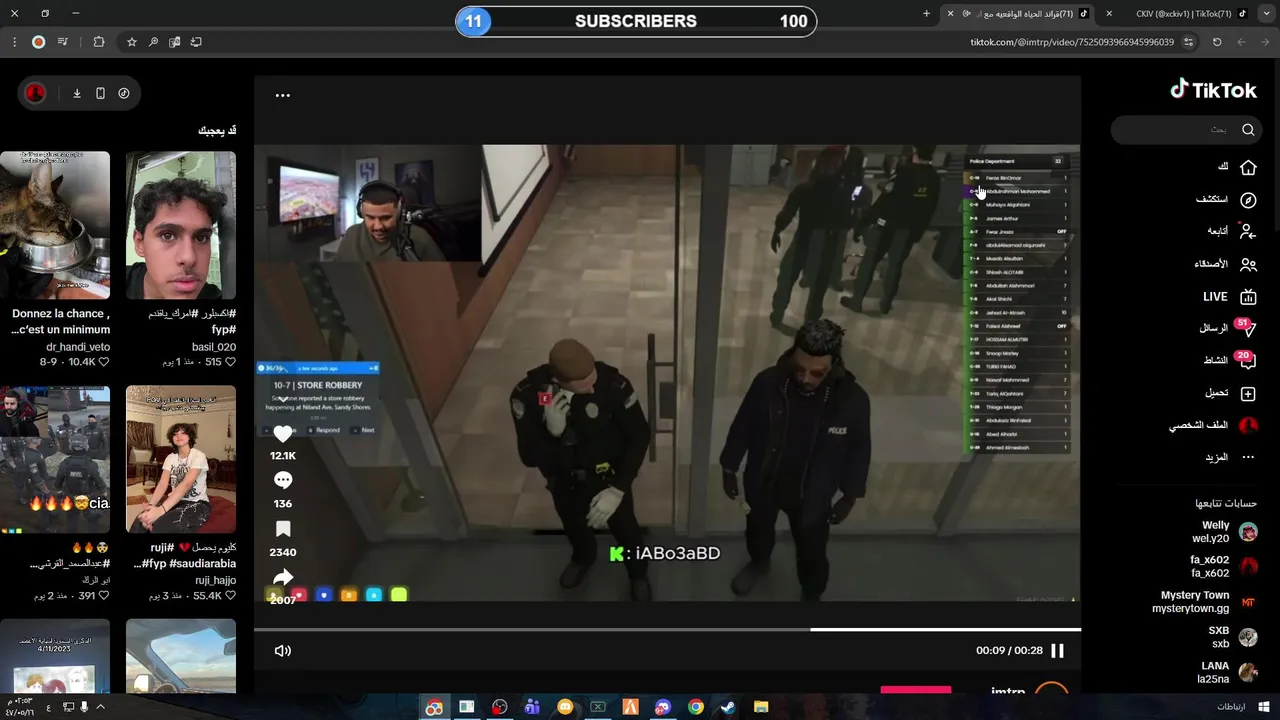Open the LIVE section
Image resolution: width=1280 pixels, height=720 pixels.
click(x=1229, y=297)
